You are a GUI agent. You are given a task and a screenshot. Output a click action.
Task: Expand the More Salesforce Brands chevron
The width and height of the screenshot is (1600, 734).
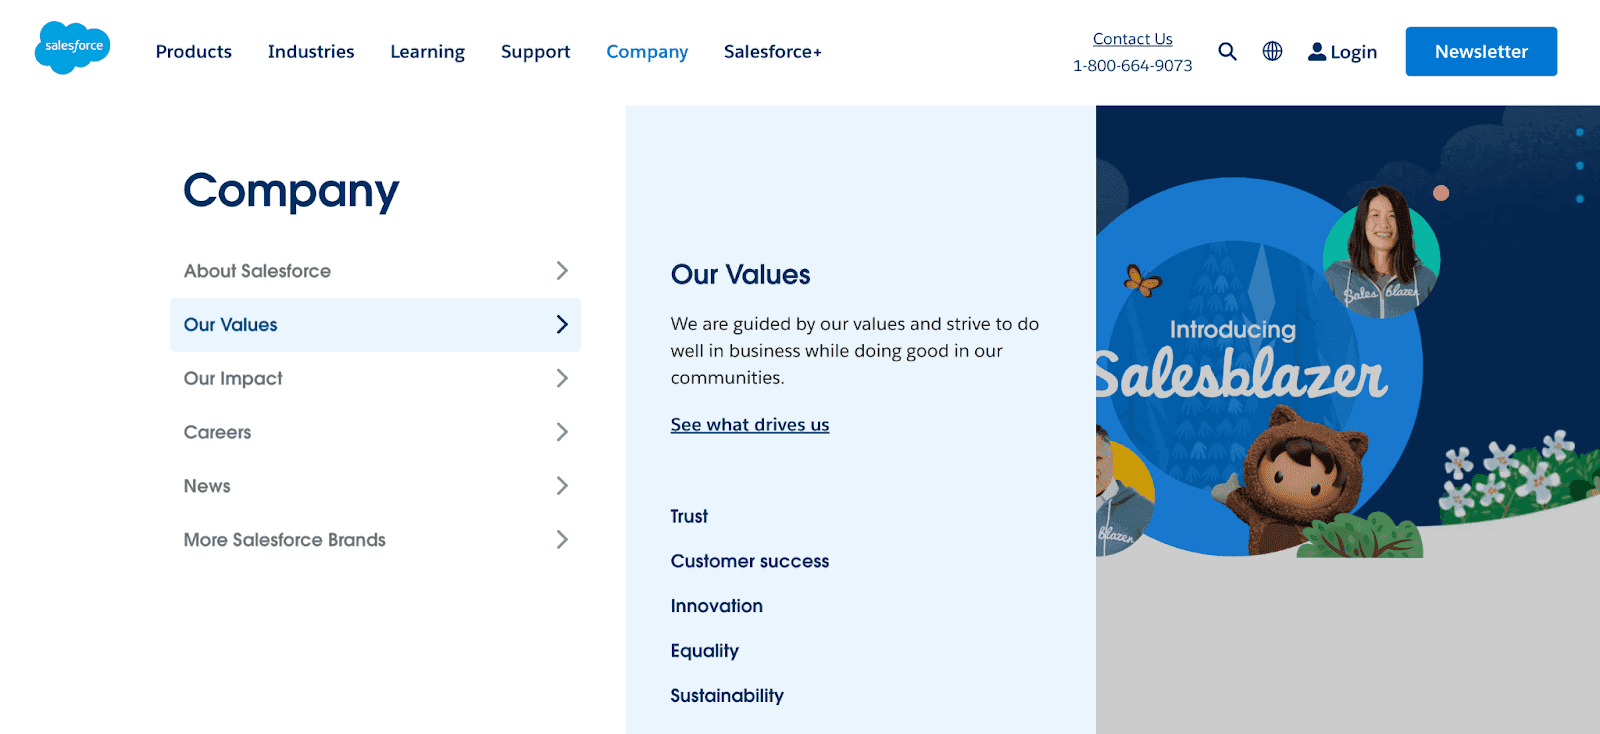[562, 539]
